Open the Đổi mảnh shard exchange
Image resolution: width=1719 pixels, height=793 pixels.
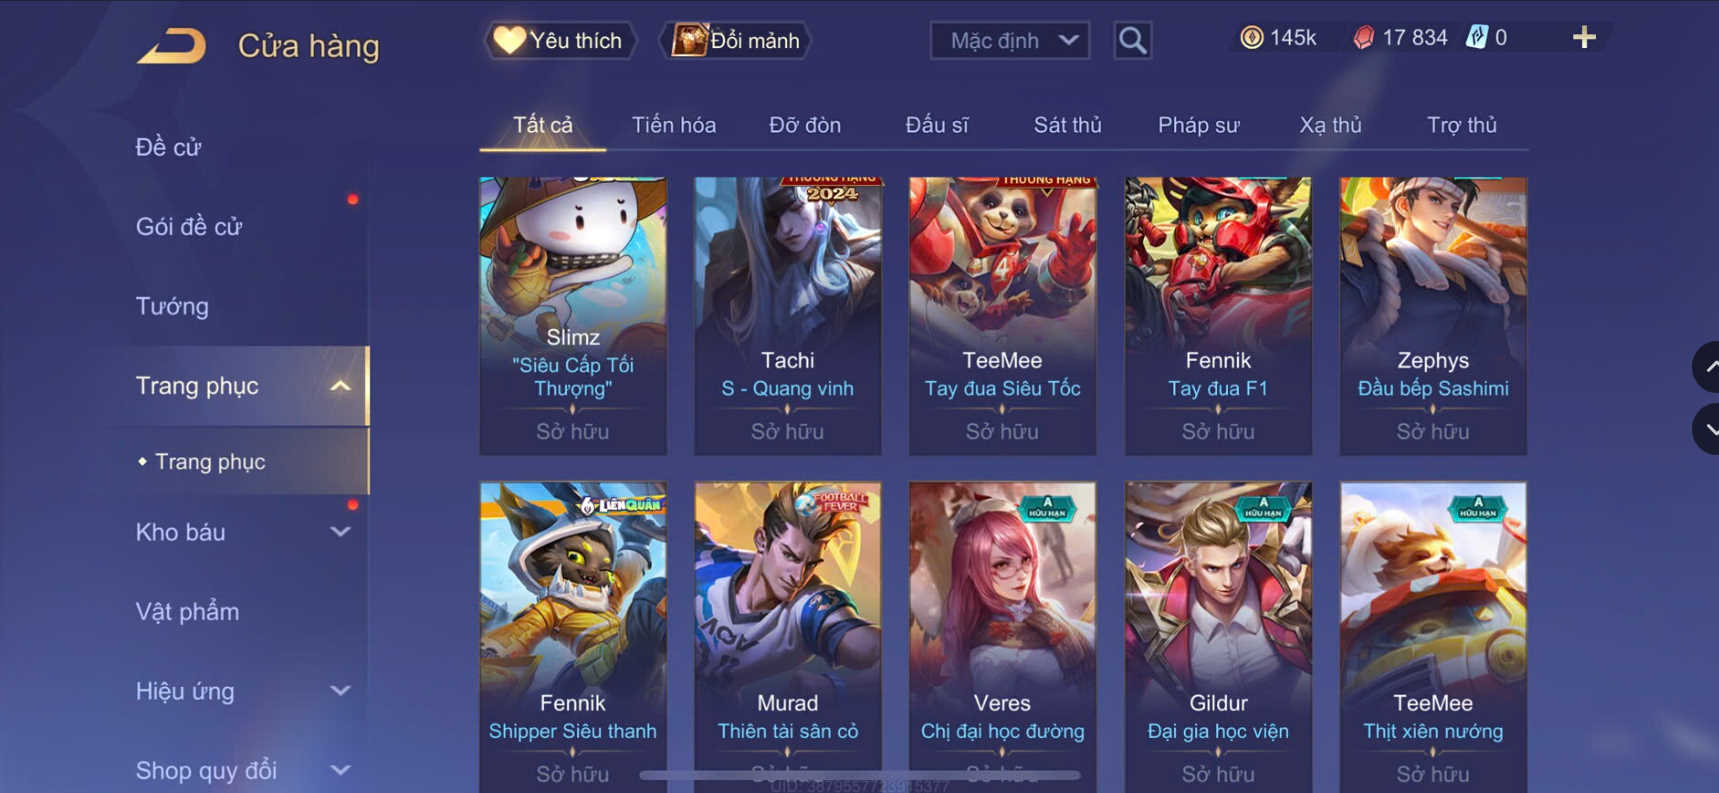tap(735, 41)
